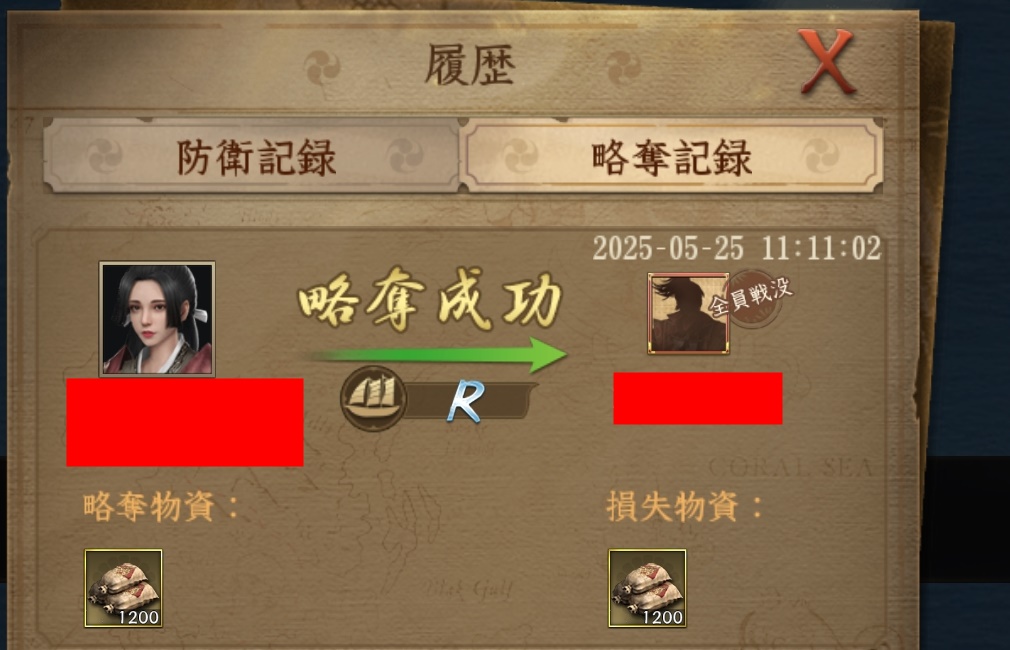The width and height of the screenshot is (1010, 650).
Task: Click the 全員戦没 stamp badge
Action: 752,298
